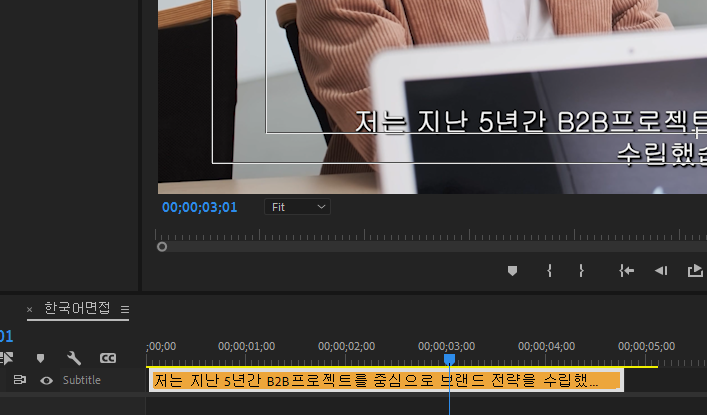Click the 00;00;01;00 mark on the time ruler
Image resolution: width=707 pixels, height=415 pixels.
pyautogui.click(x=246, y=346)
